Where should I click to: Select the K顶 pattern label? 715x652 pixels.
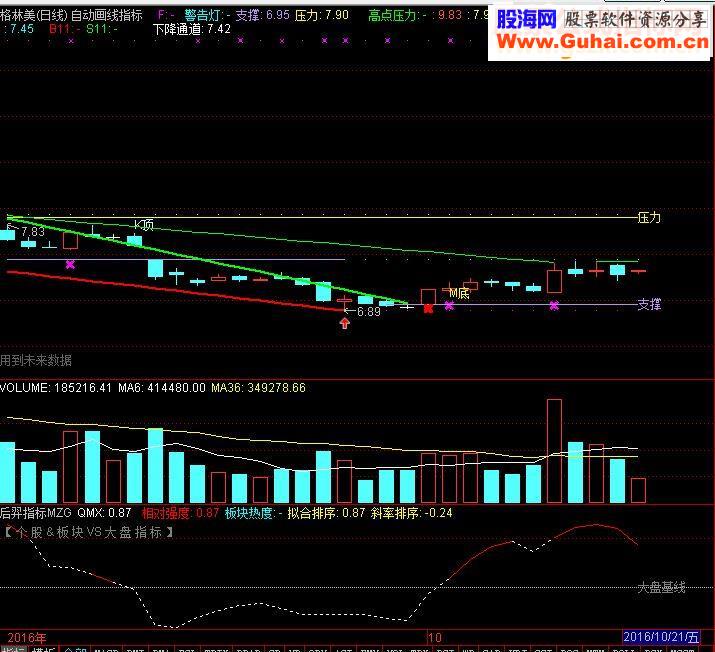(x=144, y=225)
